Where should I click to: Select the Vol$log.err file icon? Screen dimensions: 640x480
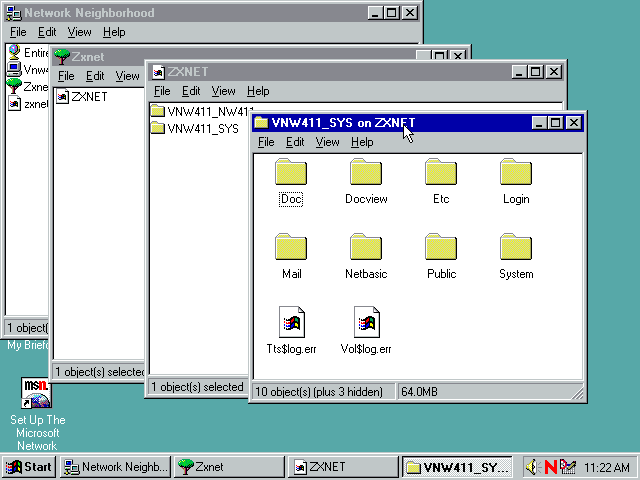pos(367,322)
